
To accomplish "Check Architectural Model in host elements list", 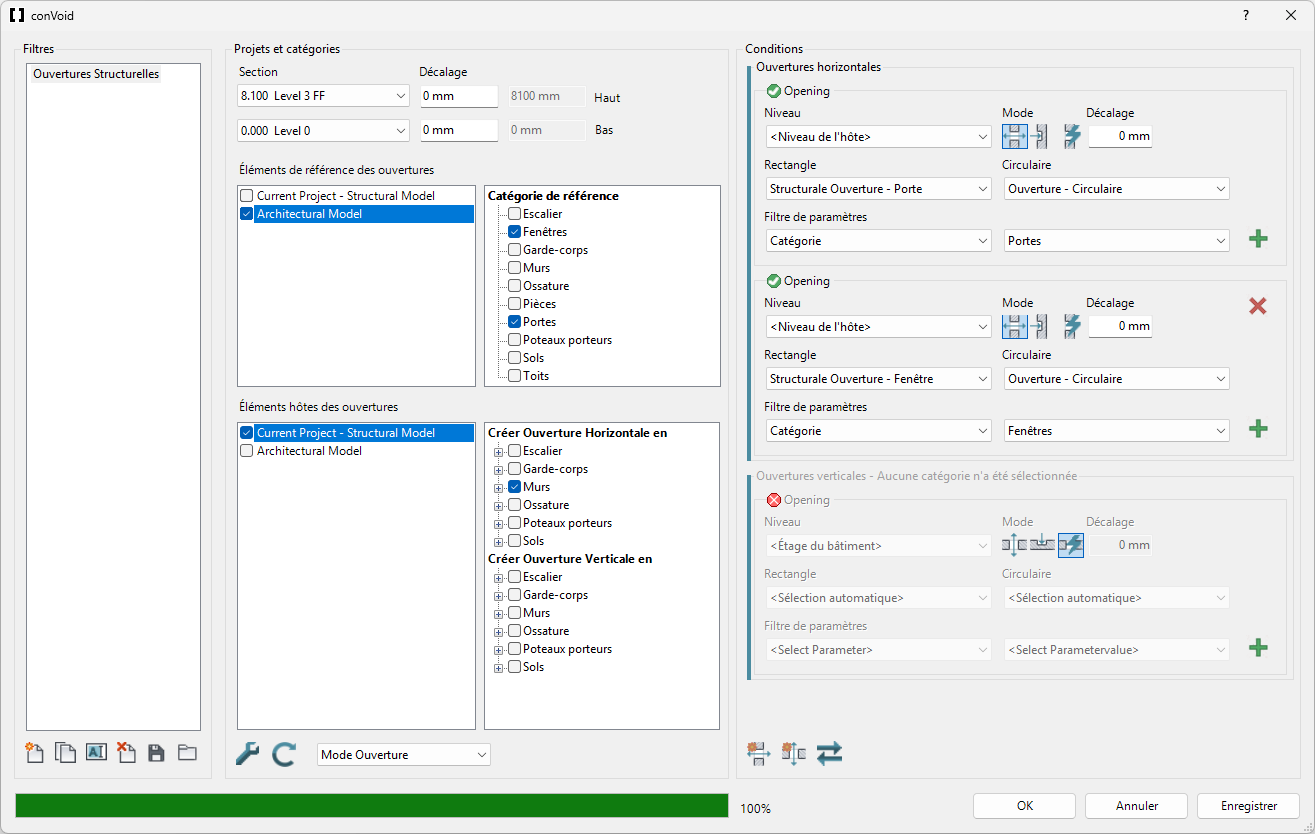I will click(x=246, y=451).
